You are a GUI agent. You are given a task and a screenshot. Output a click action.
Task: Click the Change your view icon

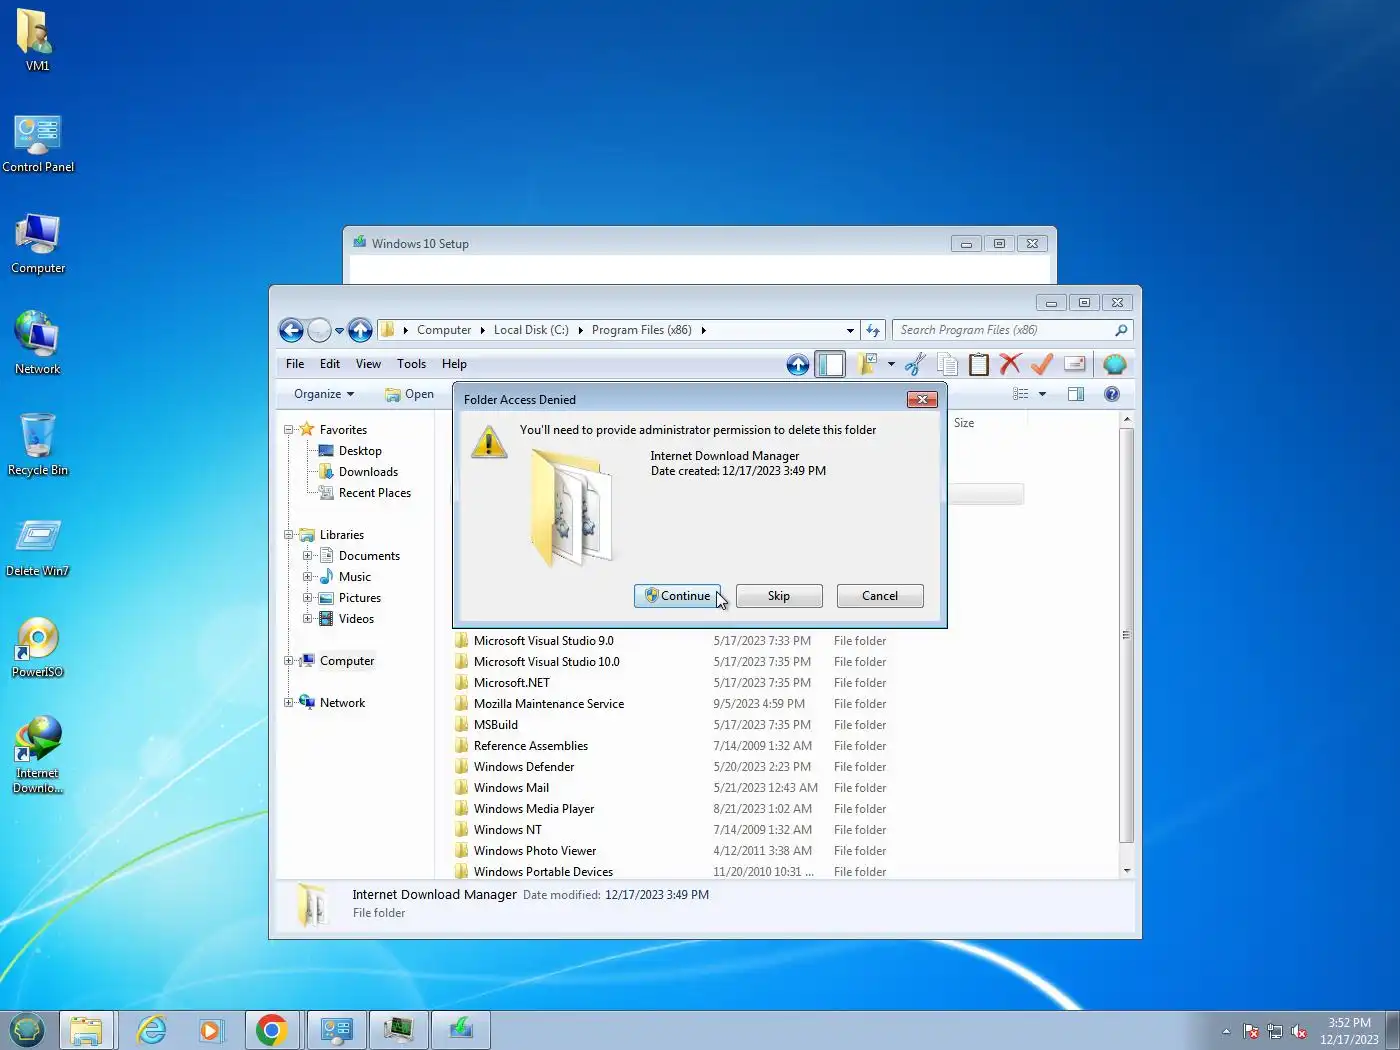coord(1020,394)
